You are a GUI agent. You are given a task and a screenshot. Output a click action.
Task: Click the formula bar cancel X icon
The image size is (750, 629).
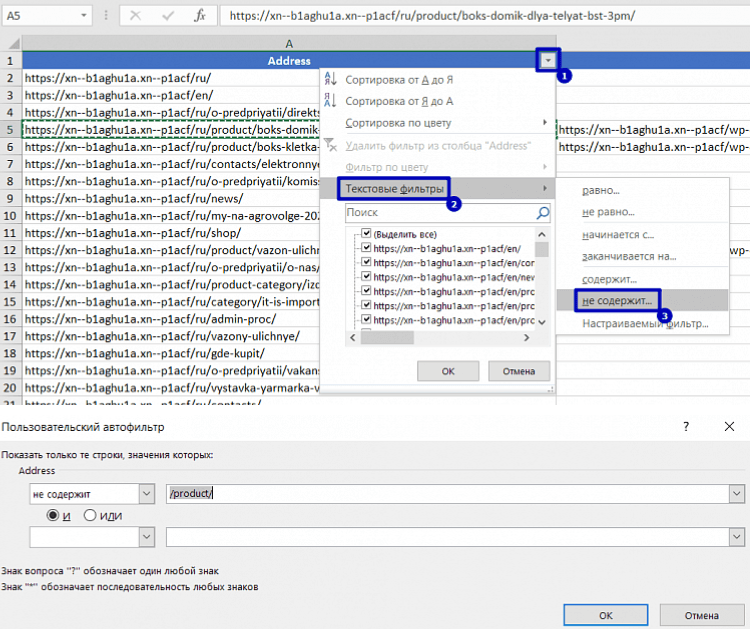pos(136,16)
